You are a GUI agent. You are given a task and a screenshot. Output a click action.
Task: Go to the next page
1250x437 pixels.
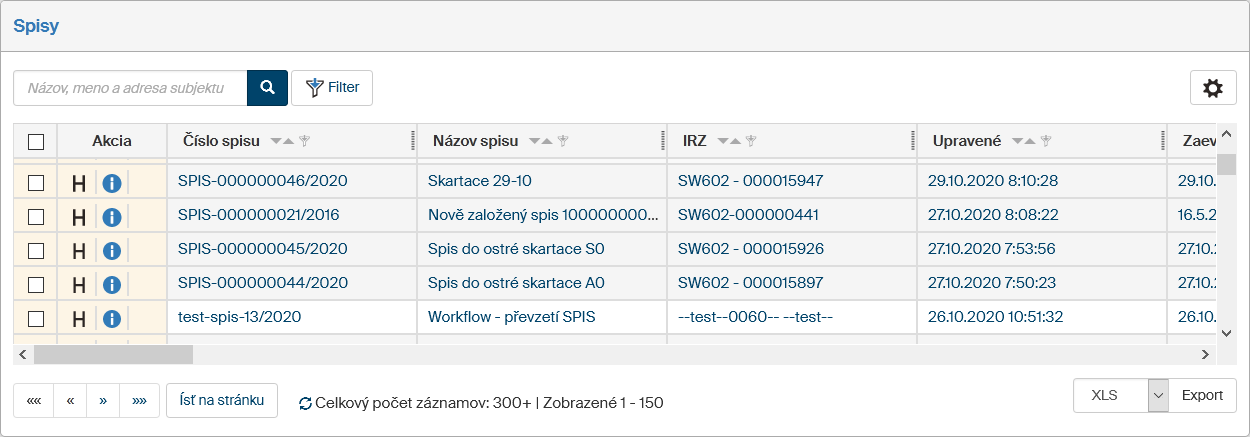pos(102,401)
